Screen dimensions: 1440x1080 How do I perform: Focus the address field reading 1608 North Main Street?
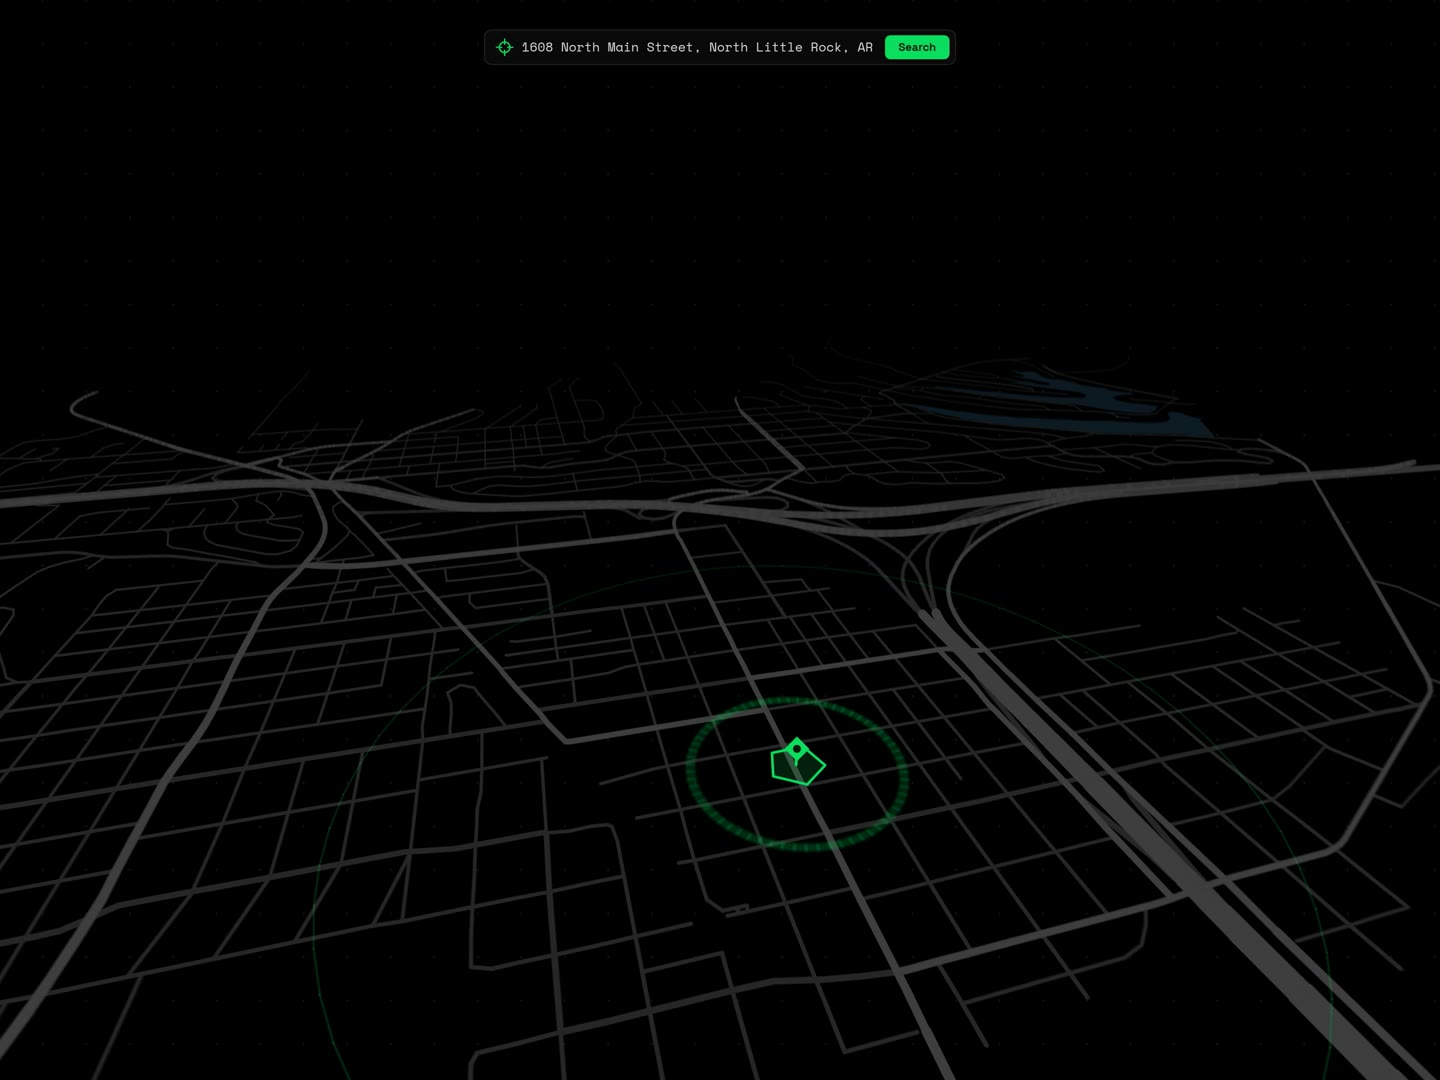(697, 47)
